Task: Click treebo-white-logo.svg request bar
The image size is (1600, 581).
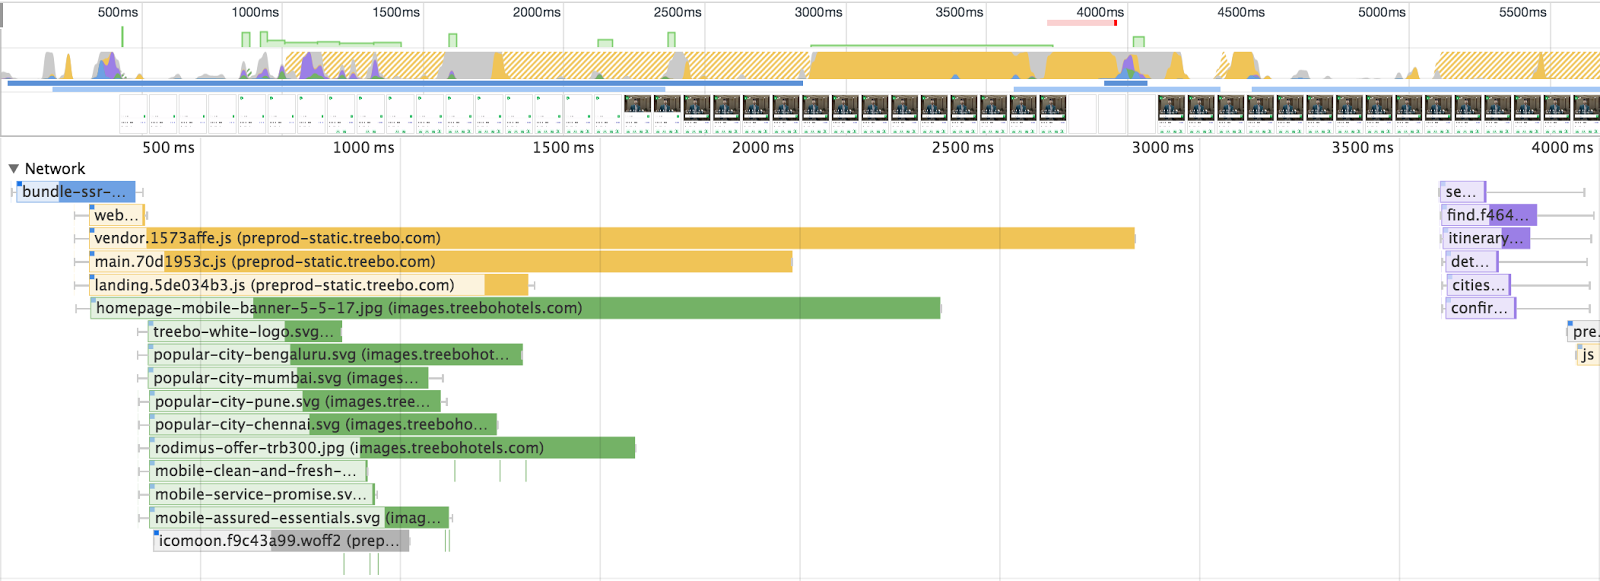Action: [245, 332]
